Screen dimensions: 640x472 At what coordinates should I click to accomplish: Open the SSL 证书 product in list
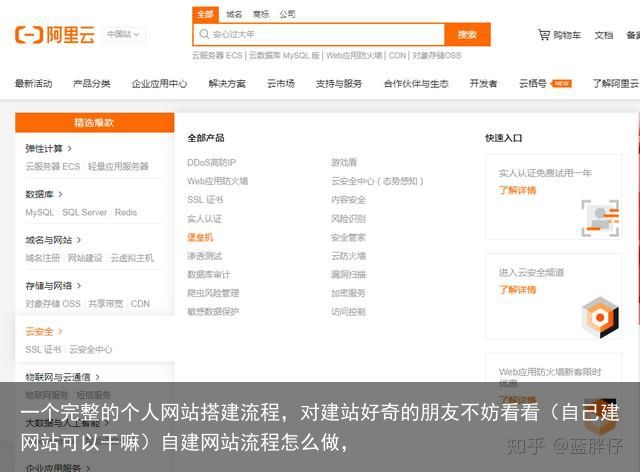(x=205, y=200)
